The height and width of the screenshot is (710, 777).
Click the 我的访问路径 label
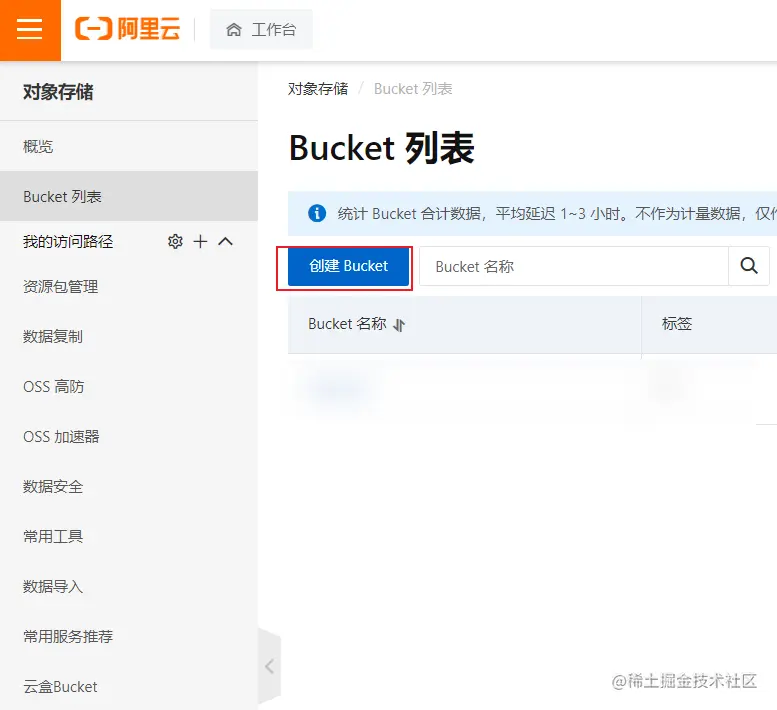pos(68,242)
